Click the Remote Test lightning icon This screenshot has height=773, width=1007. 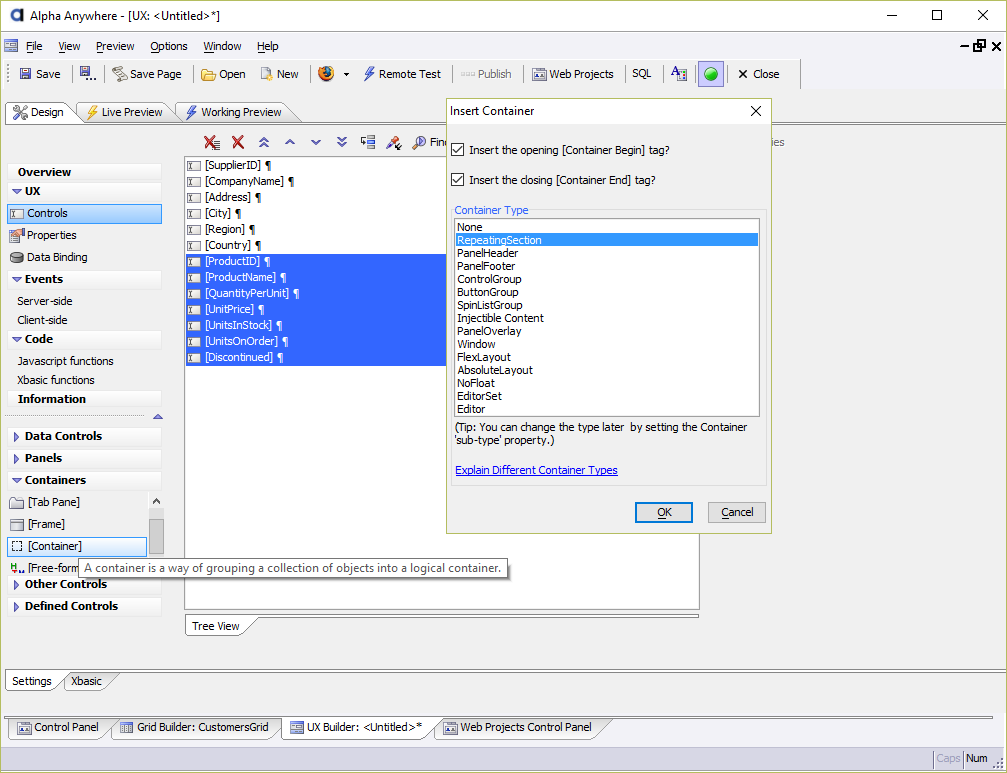pyautogui.click(x=369, y=74)
